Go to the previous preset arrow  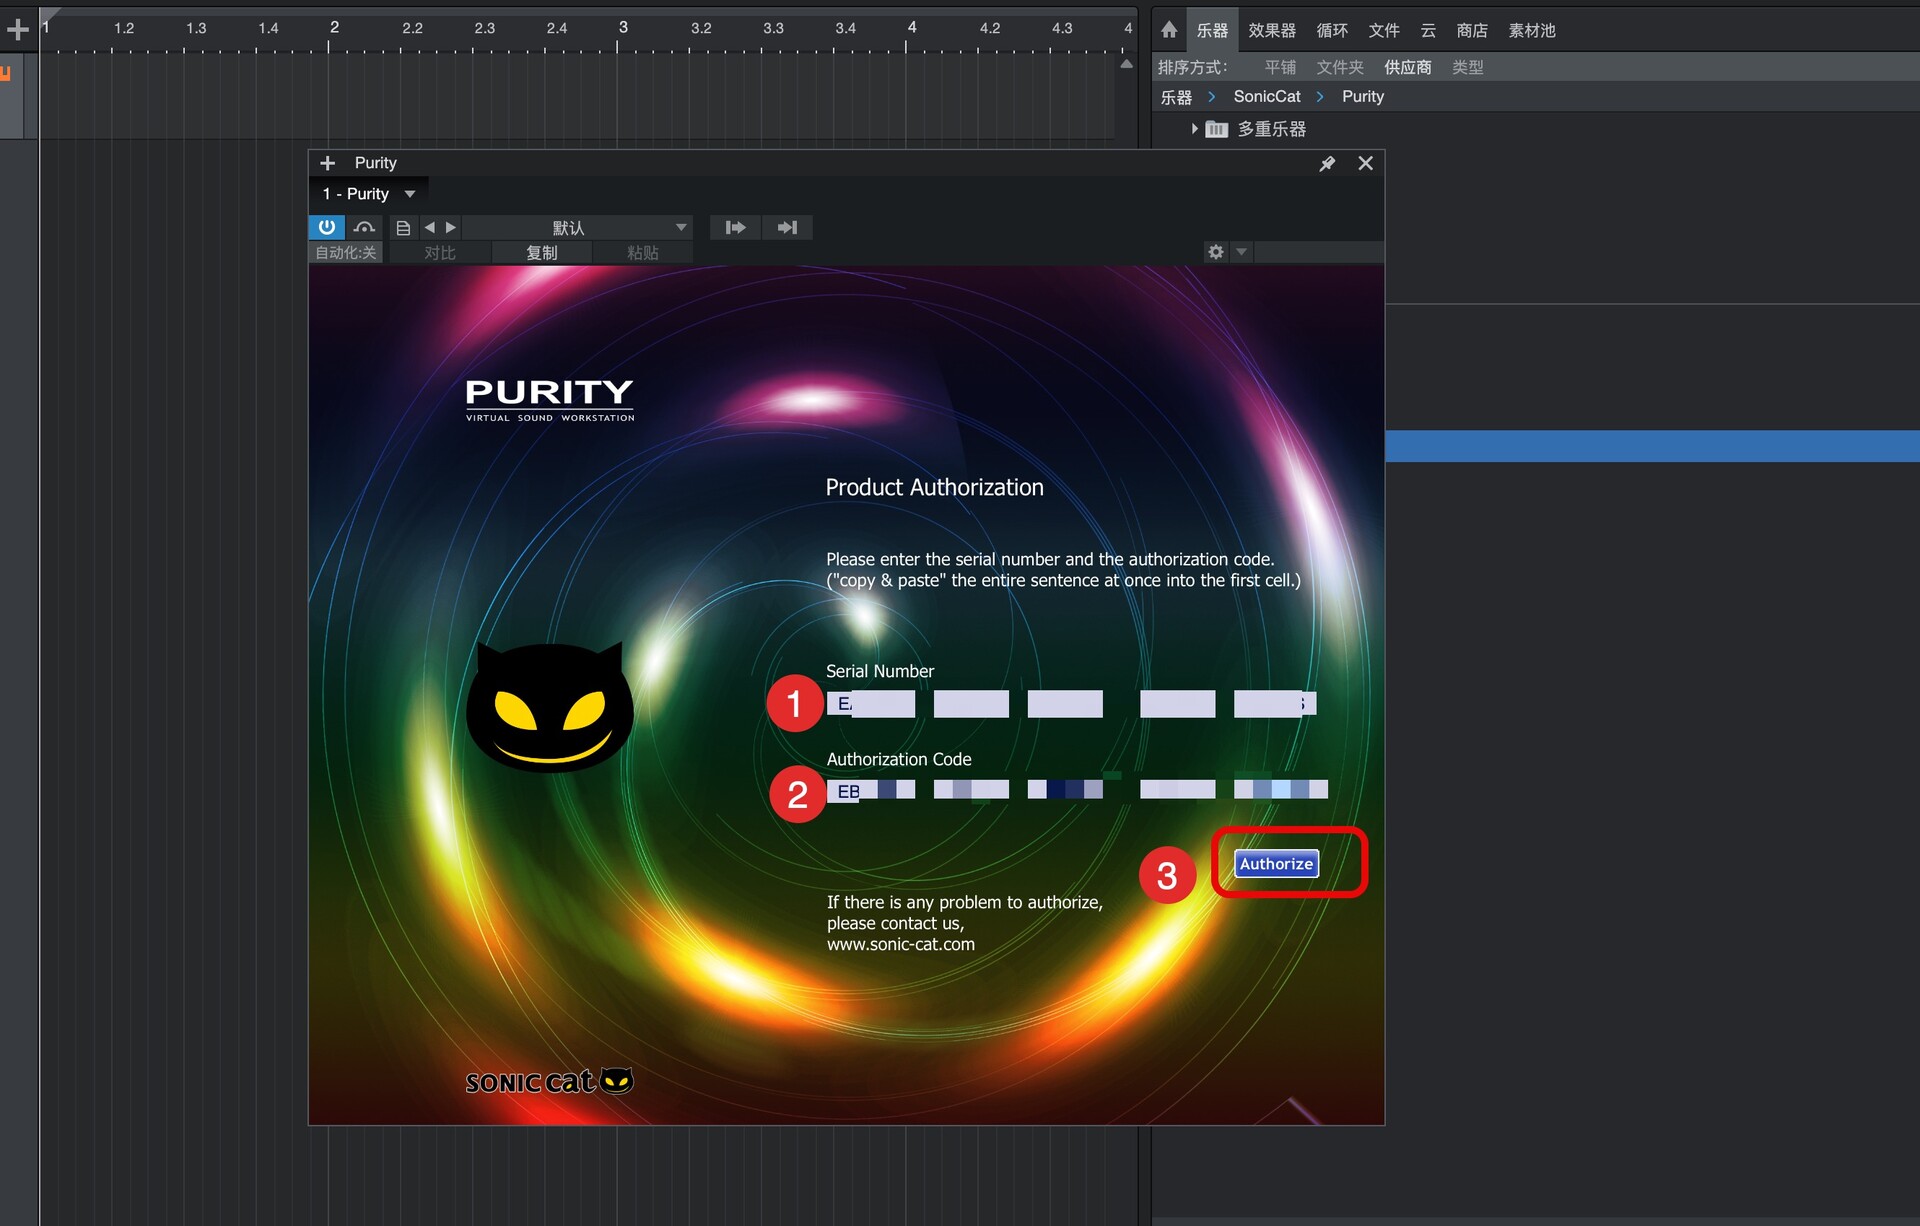pos(429,228)
